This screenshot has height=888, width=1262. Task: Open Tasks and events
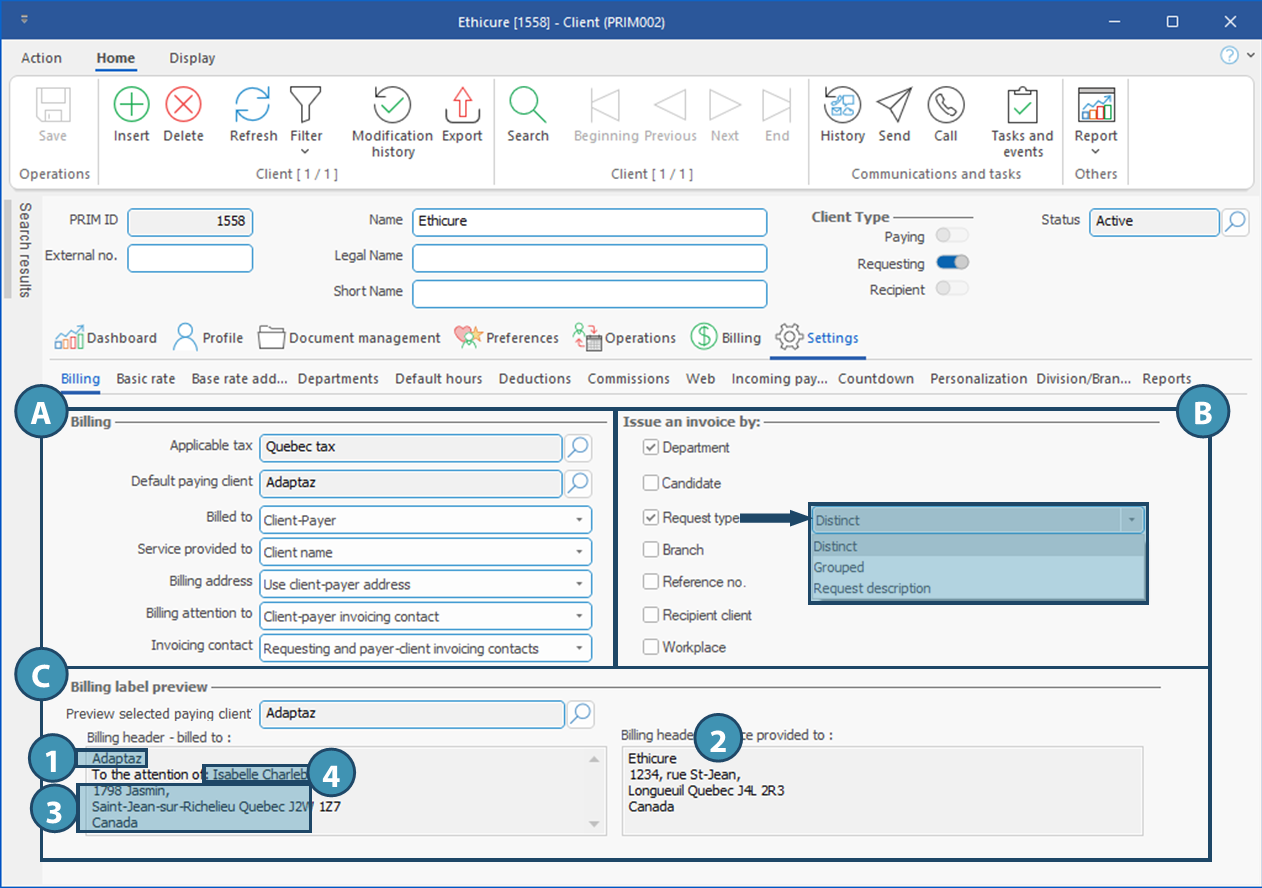coord(1022,105)
